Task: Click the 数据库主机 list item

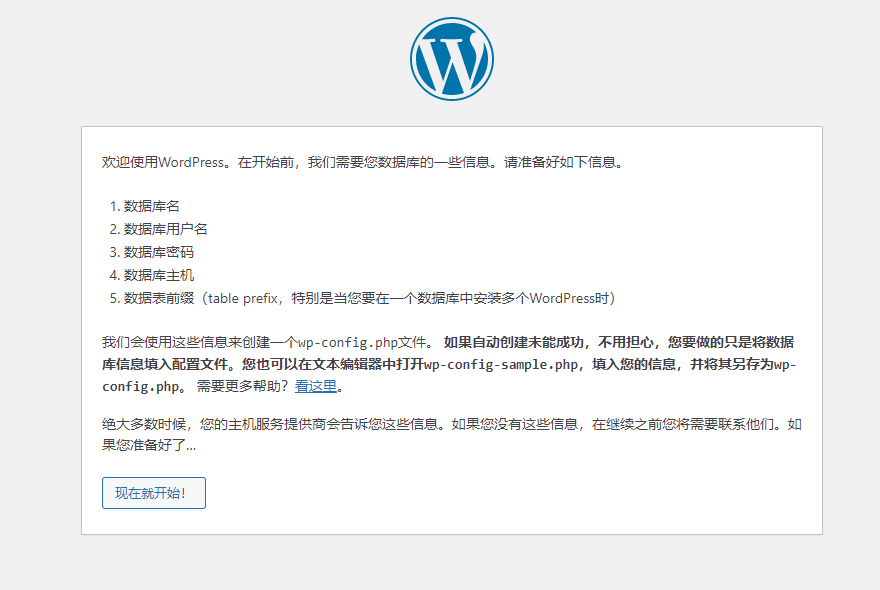Action: [x=159, y=275]
